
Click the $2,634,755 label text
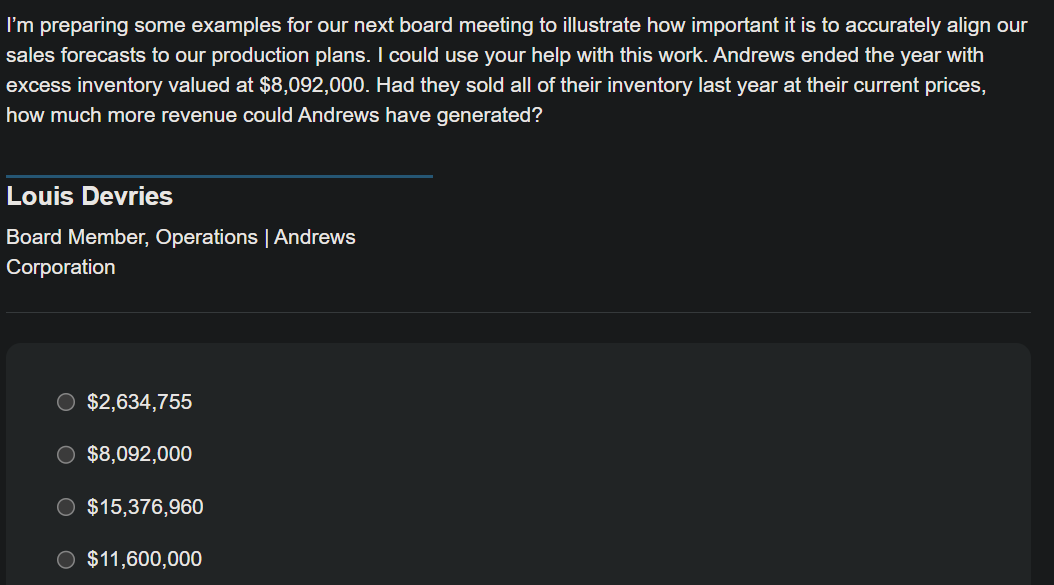140,401
